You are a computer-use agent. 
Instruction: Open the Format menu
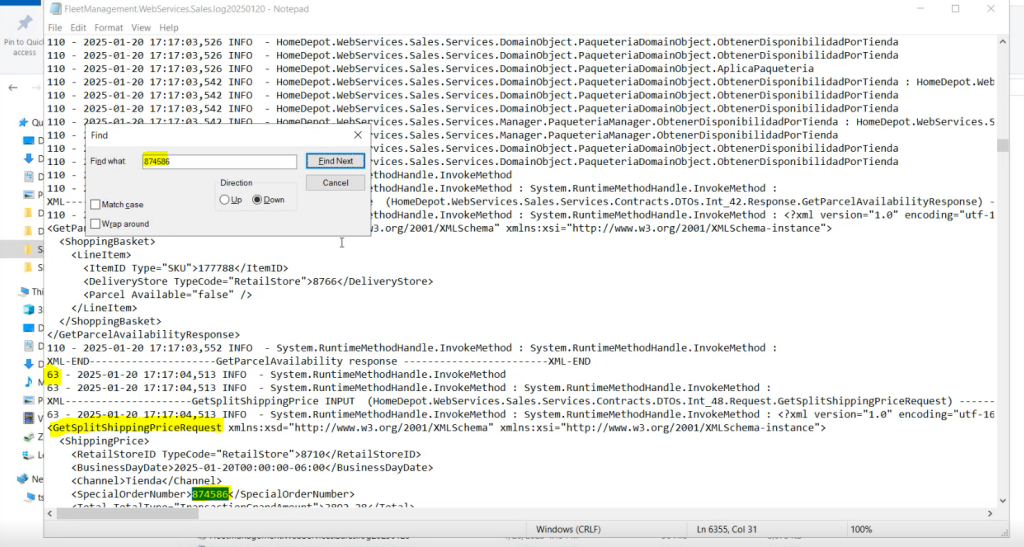point(108,27)
